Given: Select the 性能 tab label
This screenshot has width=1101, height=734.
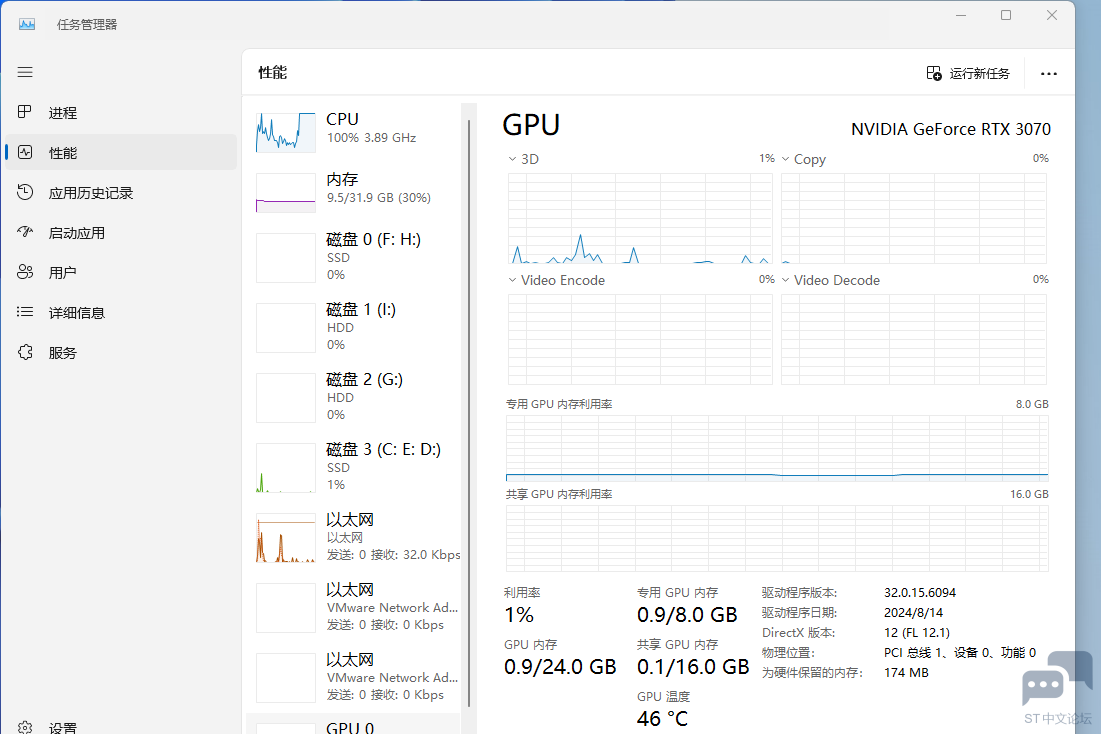Looking at the screenshot, I should click(x=62, y=153).
